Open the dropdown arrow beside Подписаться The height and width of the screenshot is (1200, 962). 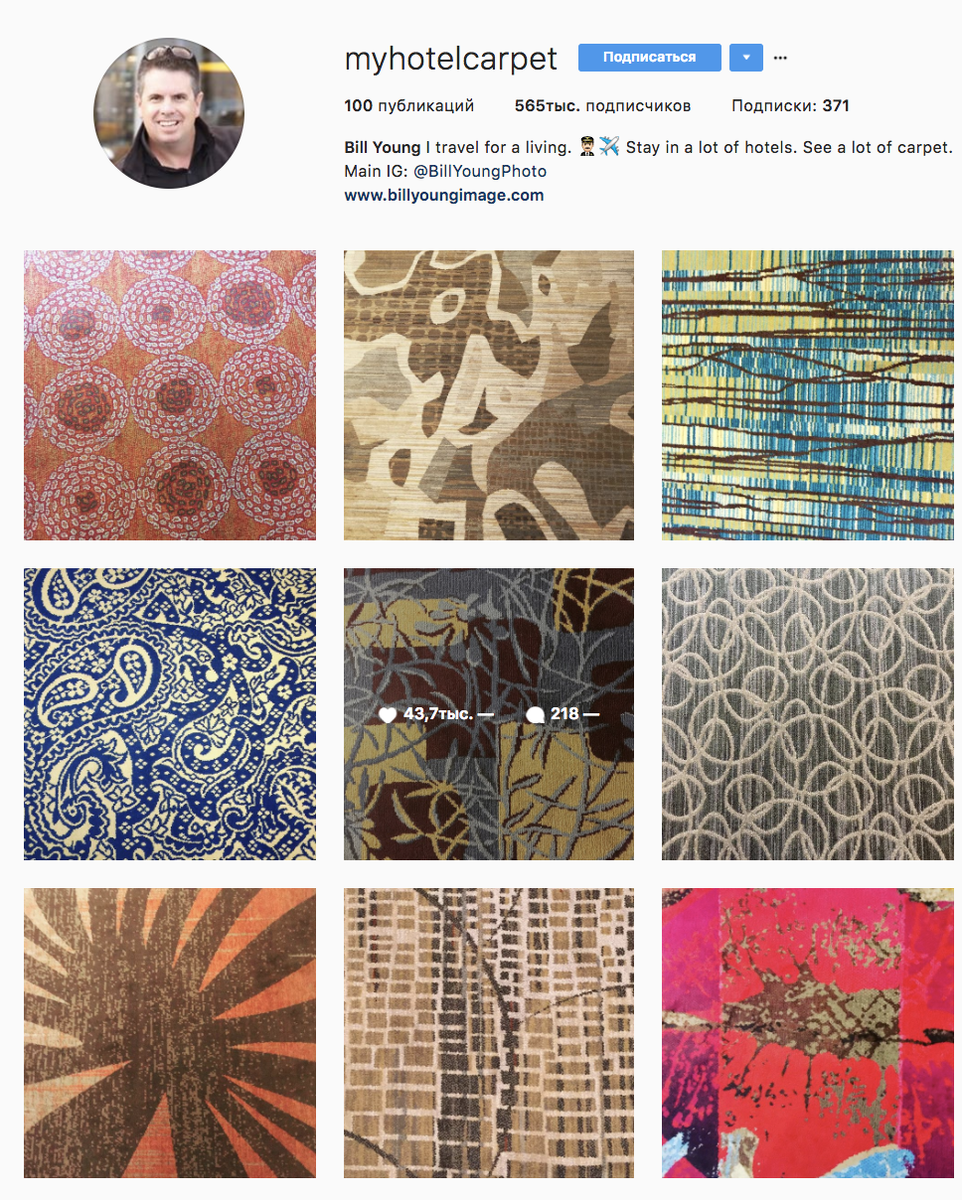click(746, 57)
